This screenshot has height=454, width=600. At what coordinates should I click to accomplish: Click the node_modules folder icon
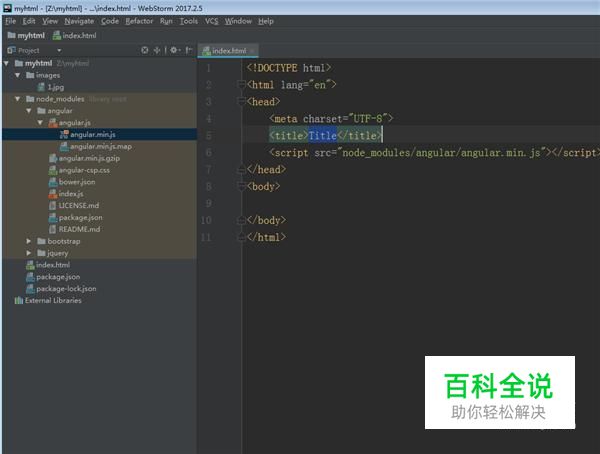click(x=30, y=99)
